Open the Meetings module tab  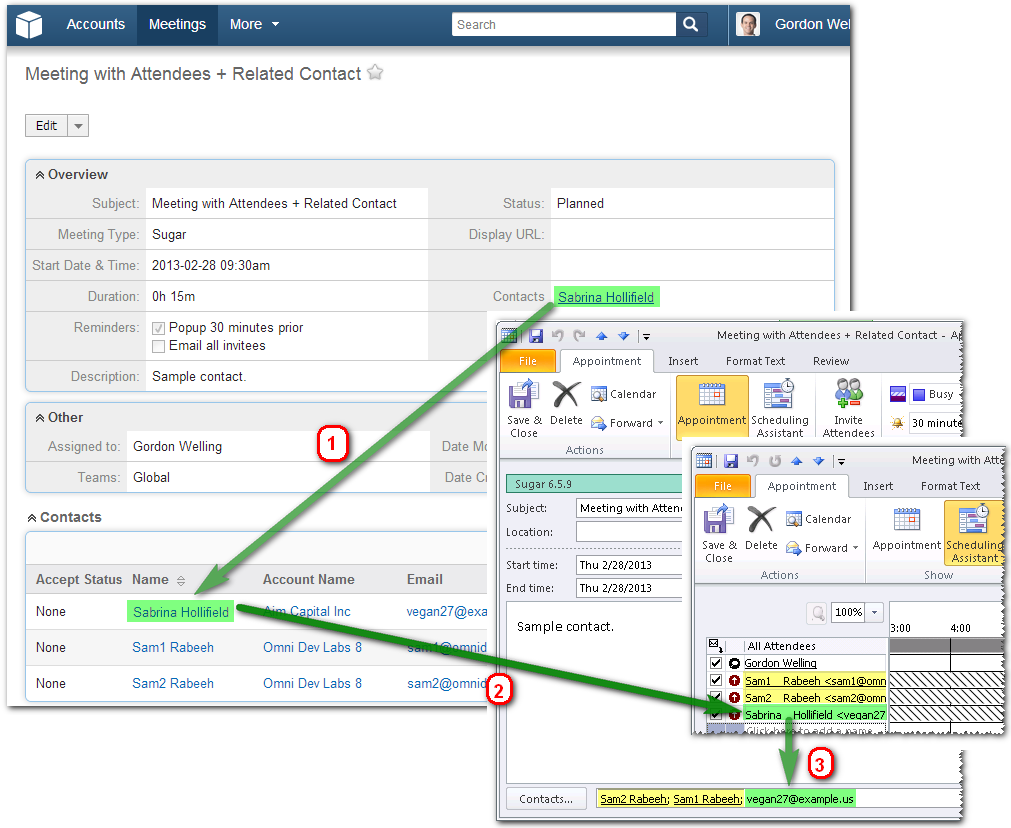click(177, 25)
